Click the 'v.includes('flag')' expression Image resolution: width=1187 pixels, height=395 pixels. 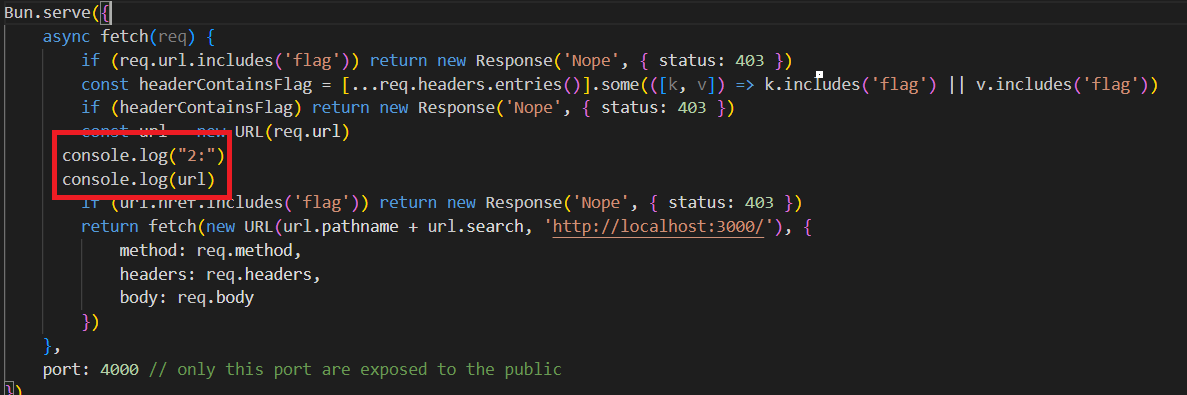[1062, 85]
